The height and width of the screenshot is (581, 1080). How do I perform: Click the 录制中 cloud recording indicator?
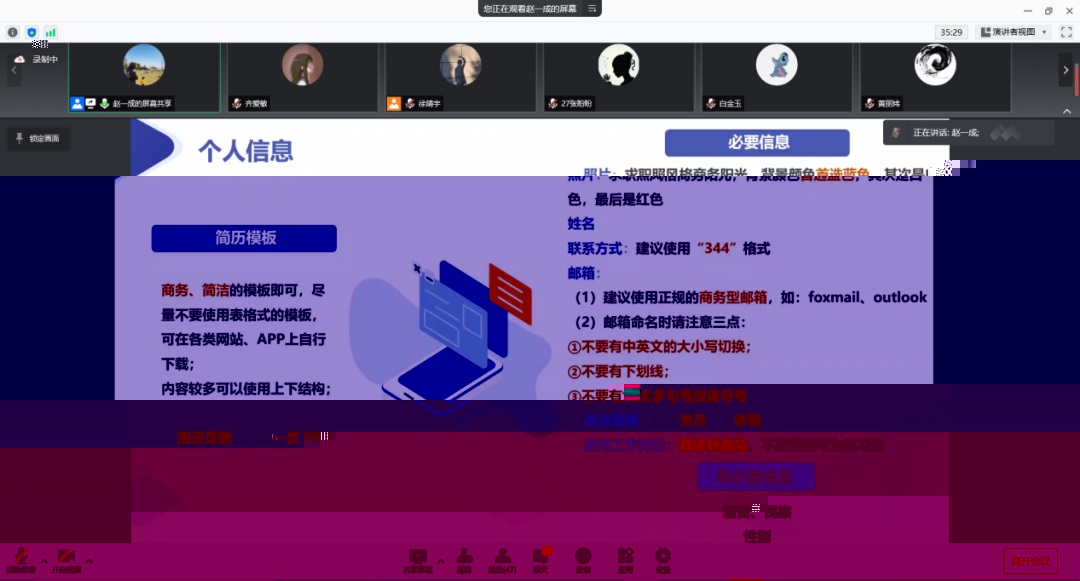(37, 59)
